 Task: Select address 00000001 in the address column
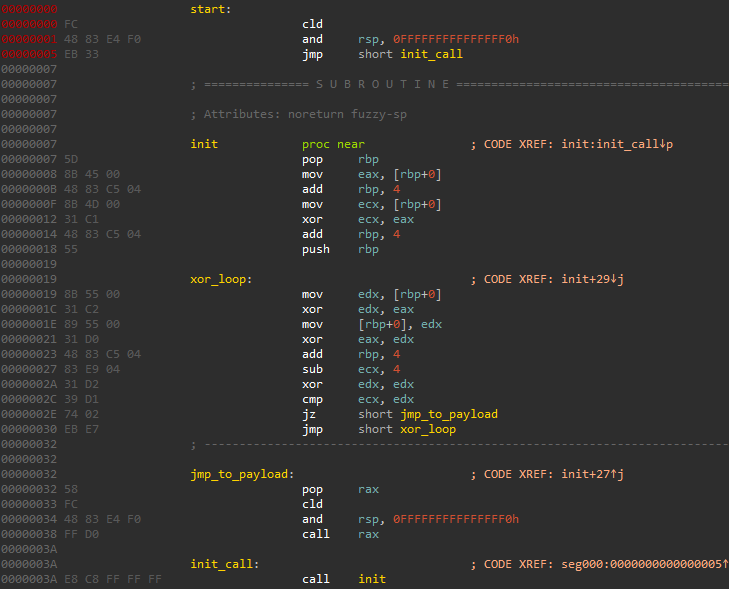pyautogui.click(x=29, y=40)
